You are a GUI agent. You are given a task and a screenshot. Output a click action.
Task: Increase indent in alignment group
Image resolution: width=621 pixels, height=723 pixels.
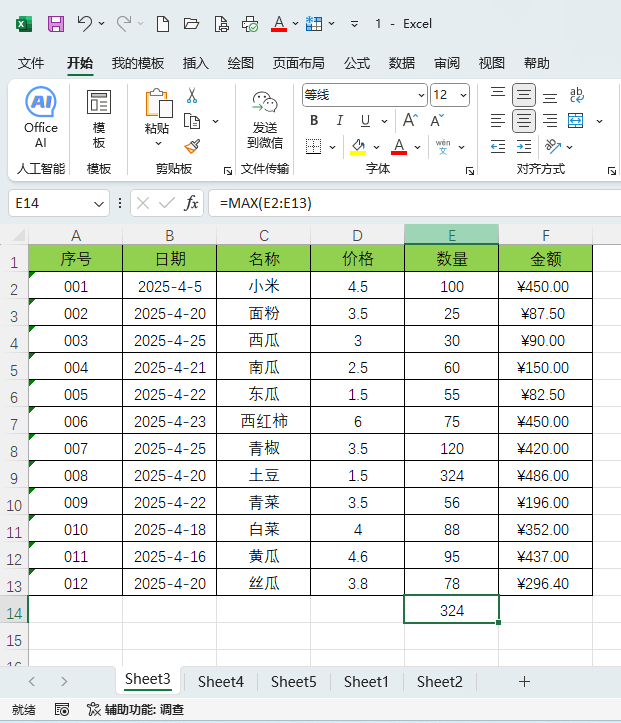pyautogui.click(x=524, y=147)
